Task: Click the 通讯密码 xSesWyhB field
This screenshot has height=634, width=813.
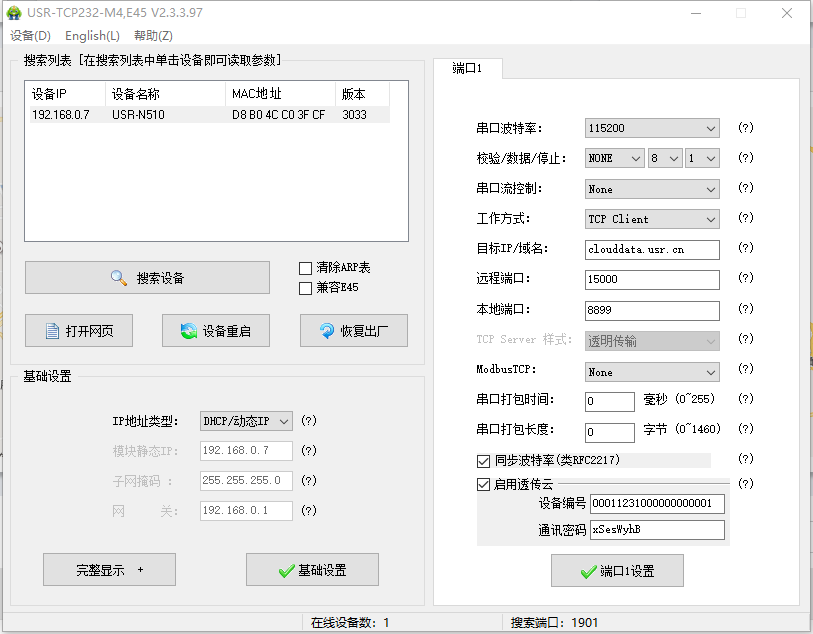Action: pos(657,530)
